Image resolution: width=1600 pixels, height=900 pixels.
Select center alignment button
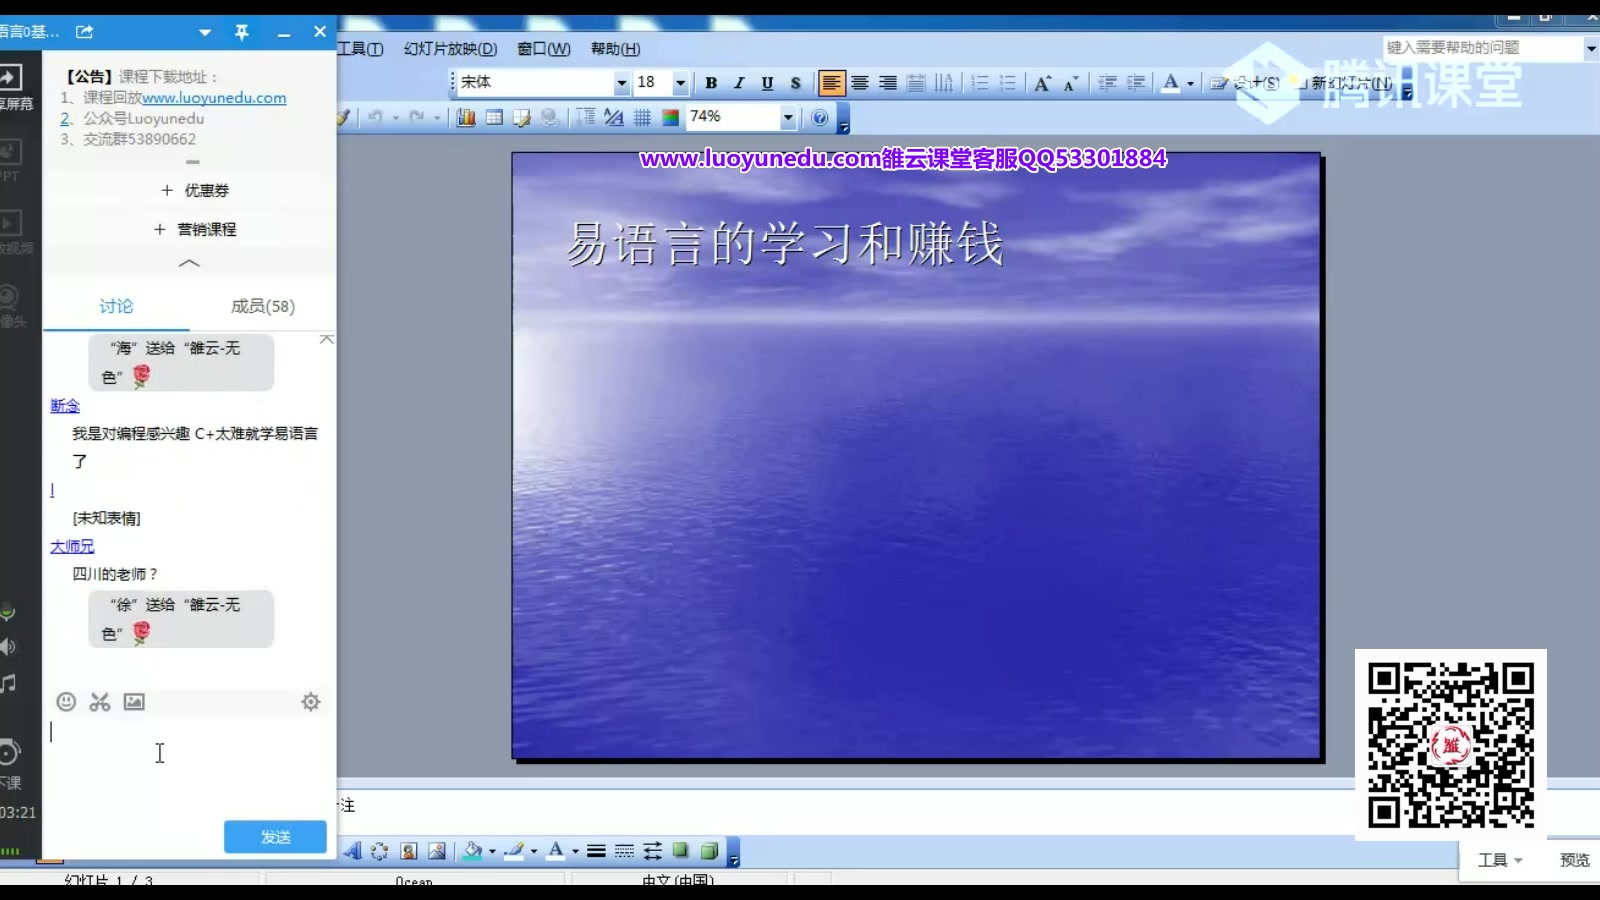(860, 83)
